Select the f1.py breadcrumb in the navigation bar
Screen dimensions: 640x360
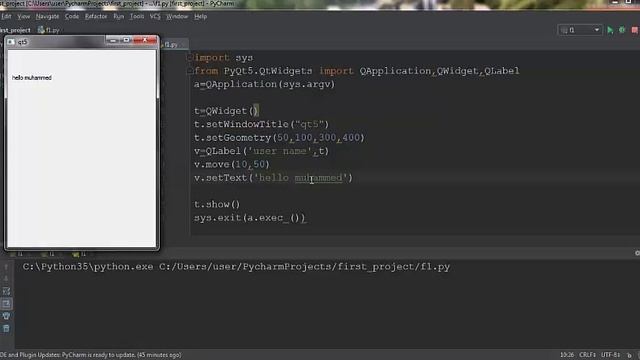click(49, 30)
